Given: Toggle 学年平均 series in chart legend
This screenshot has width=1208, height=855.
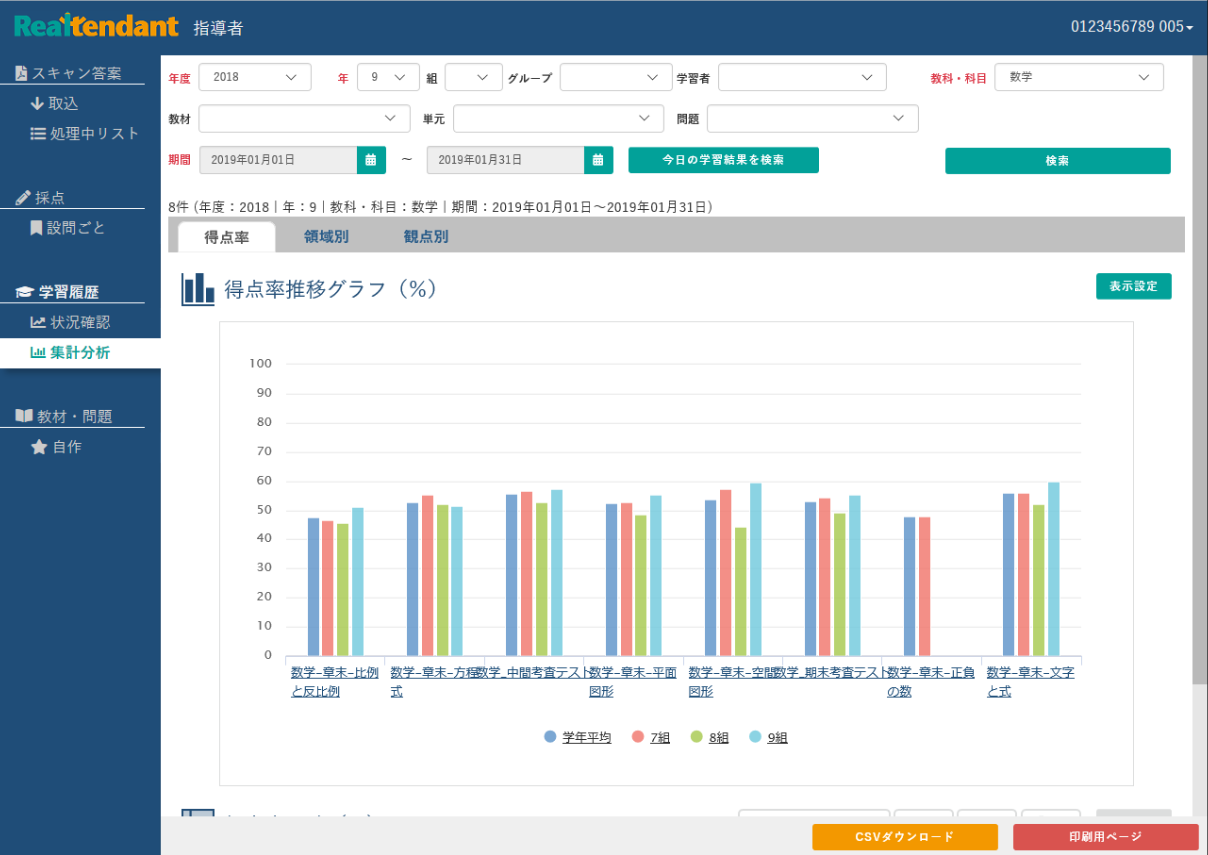Looking at the screenshot, I should [586, 738].
